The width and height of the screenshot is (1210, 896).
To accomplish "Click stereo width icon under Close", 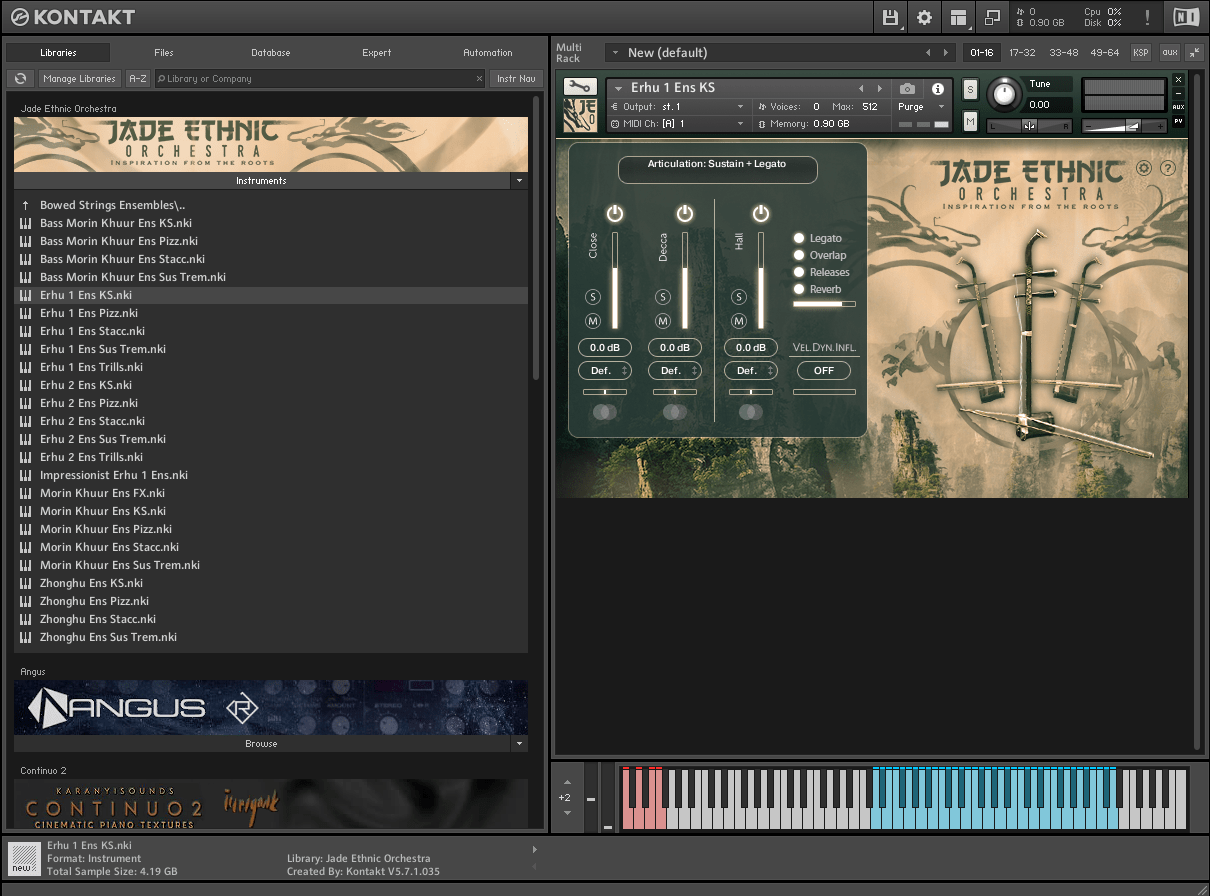I will point(604,412).
